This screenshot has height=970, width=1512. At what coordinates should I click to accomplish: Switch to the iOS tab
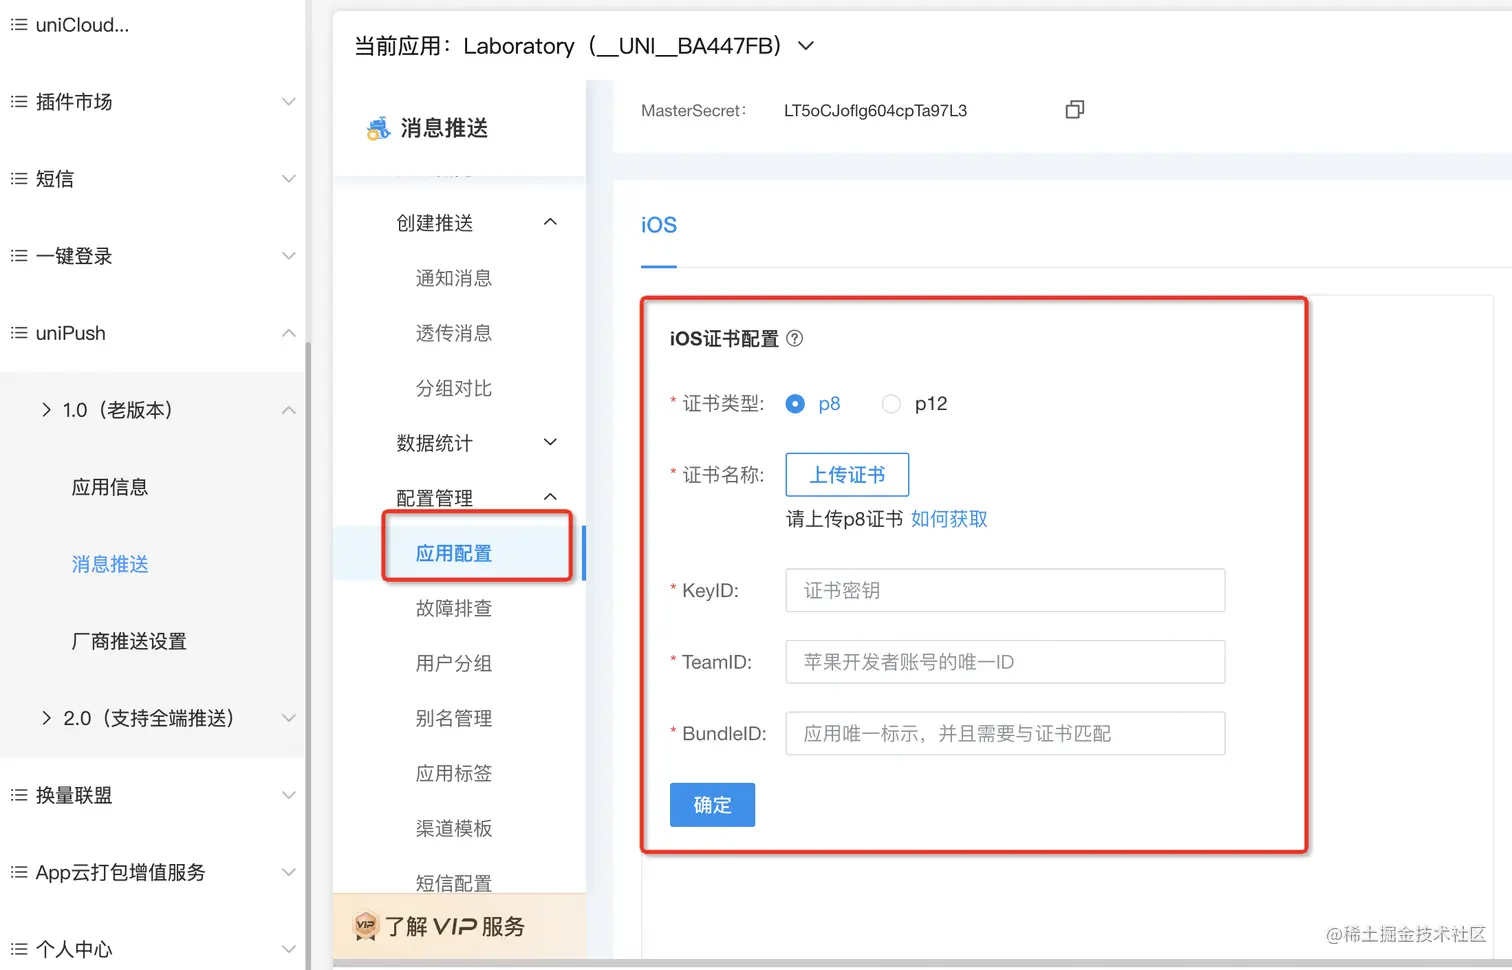coord(659,225)
